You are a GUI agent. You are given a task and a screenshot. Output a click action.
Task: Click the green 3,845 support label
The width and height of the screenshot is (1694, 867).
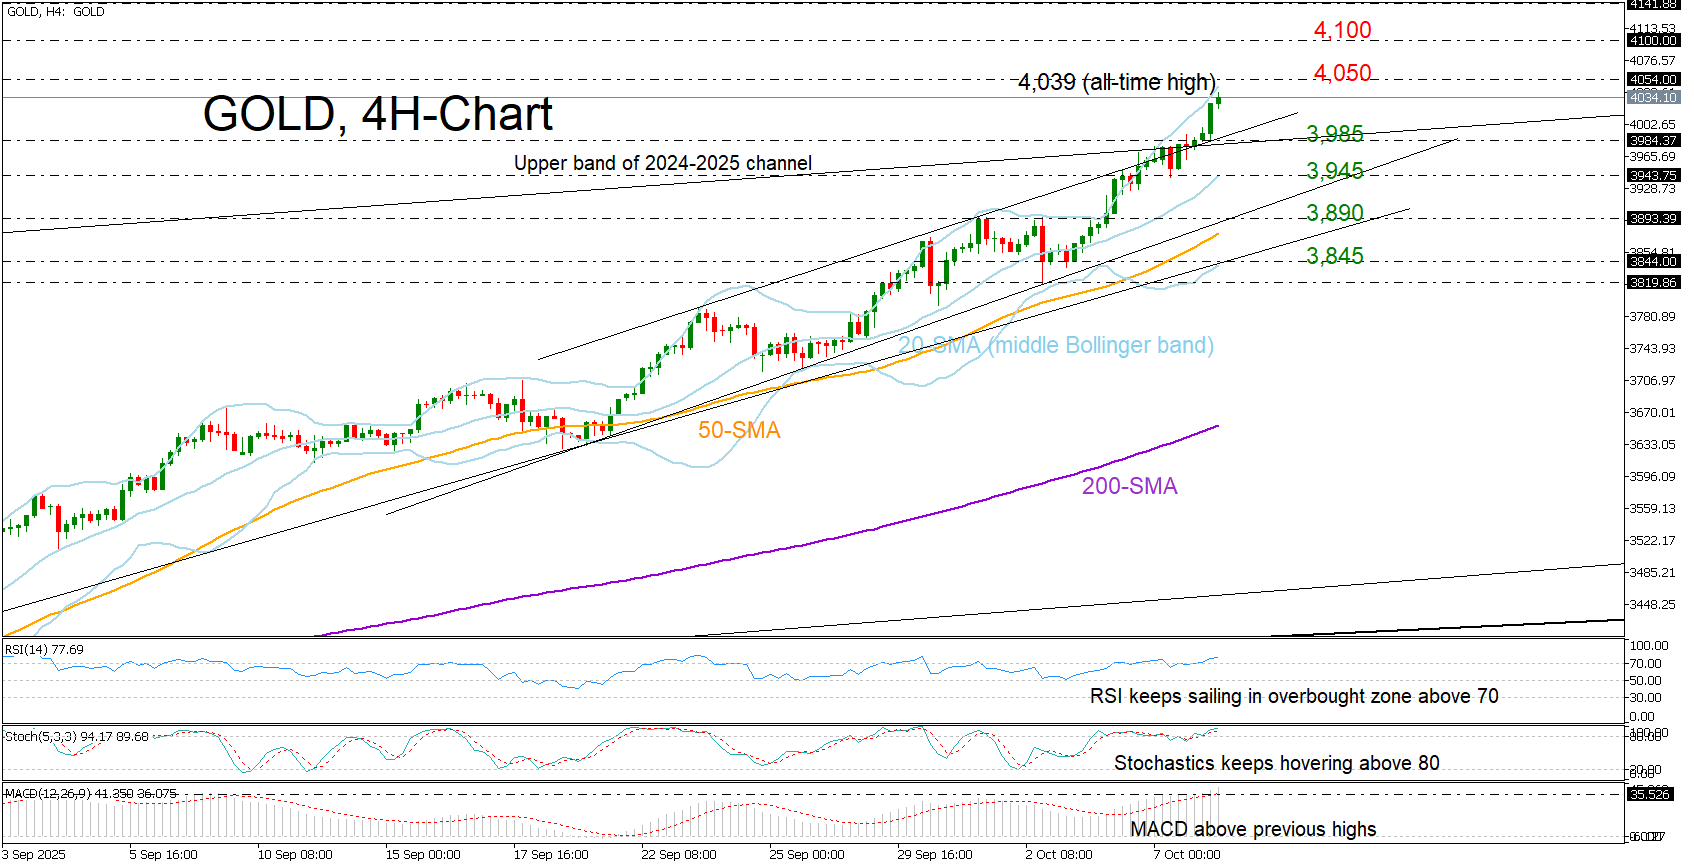(1334, 256)
